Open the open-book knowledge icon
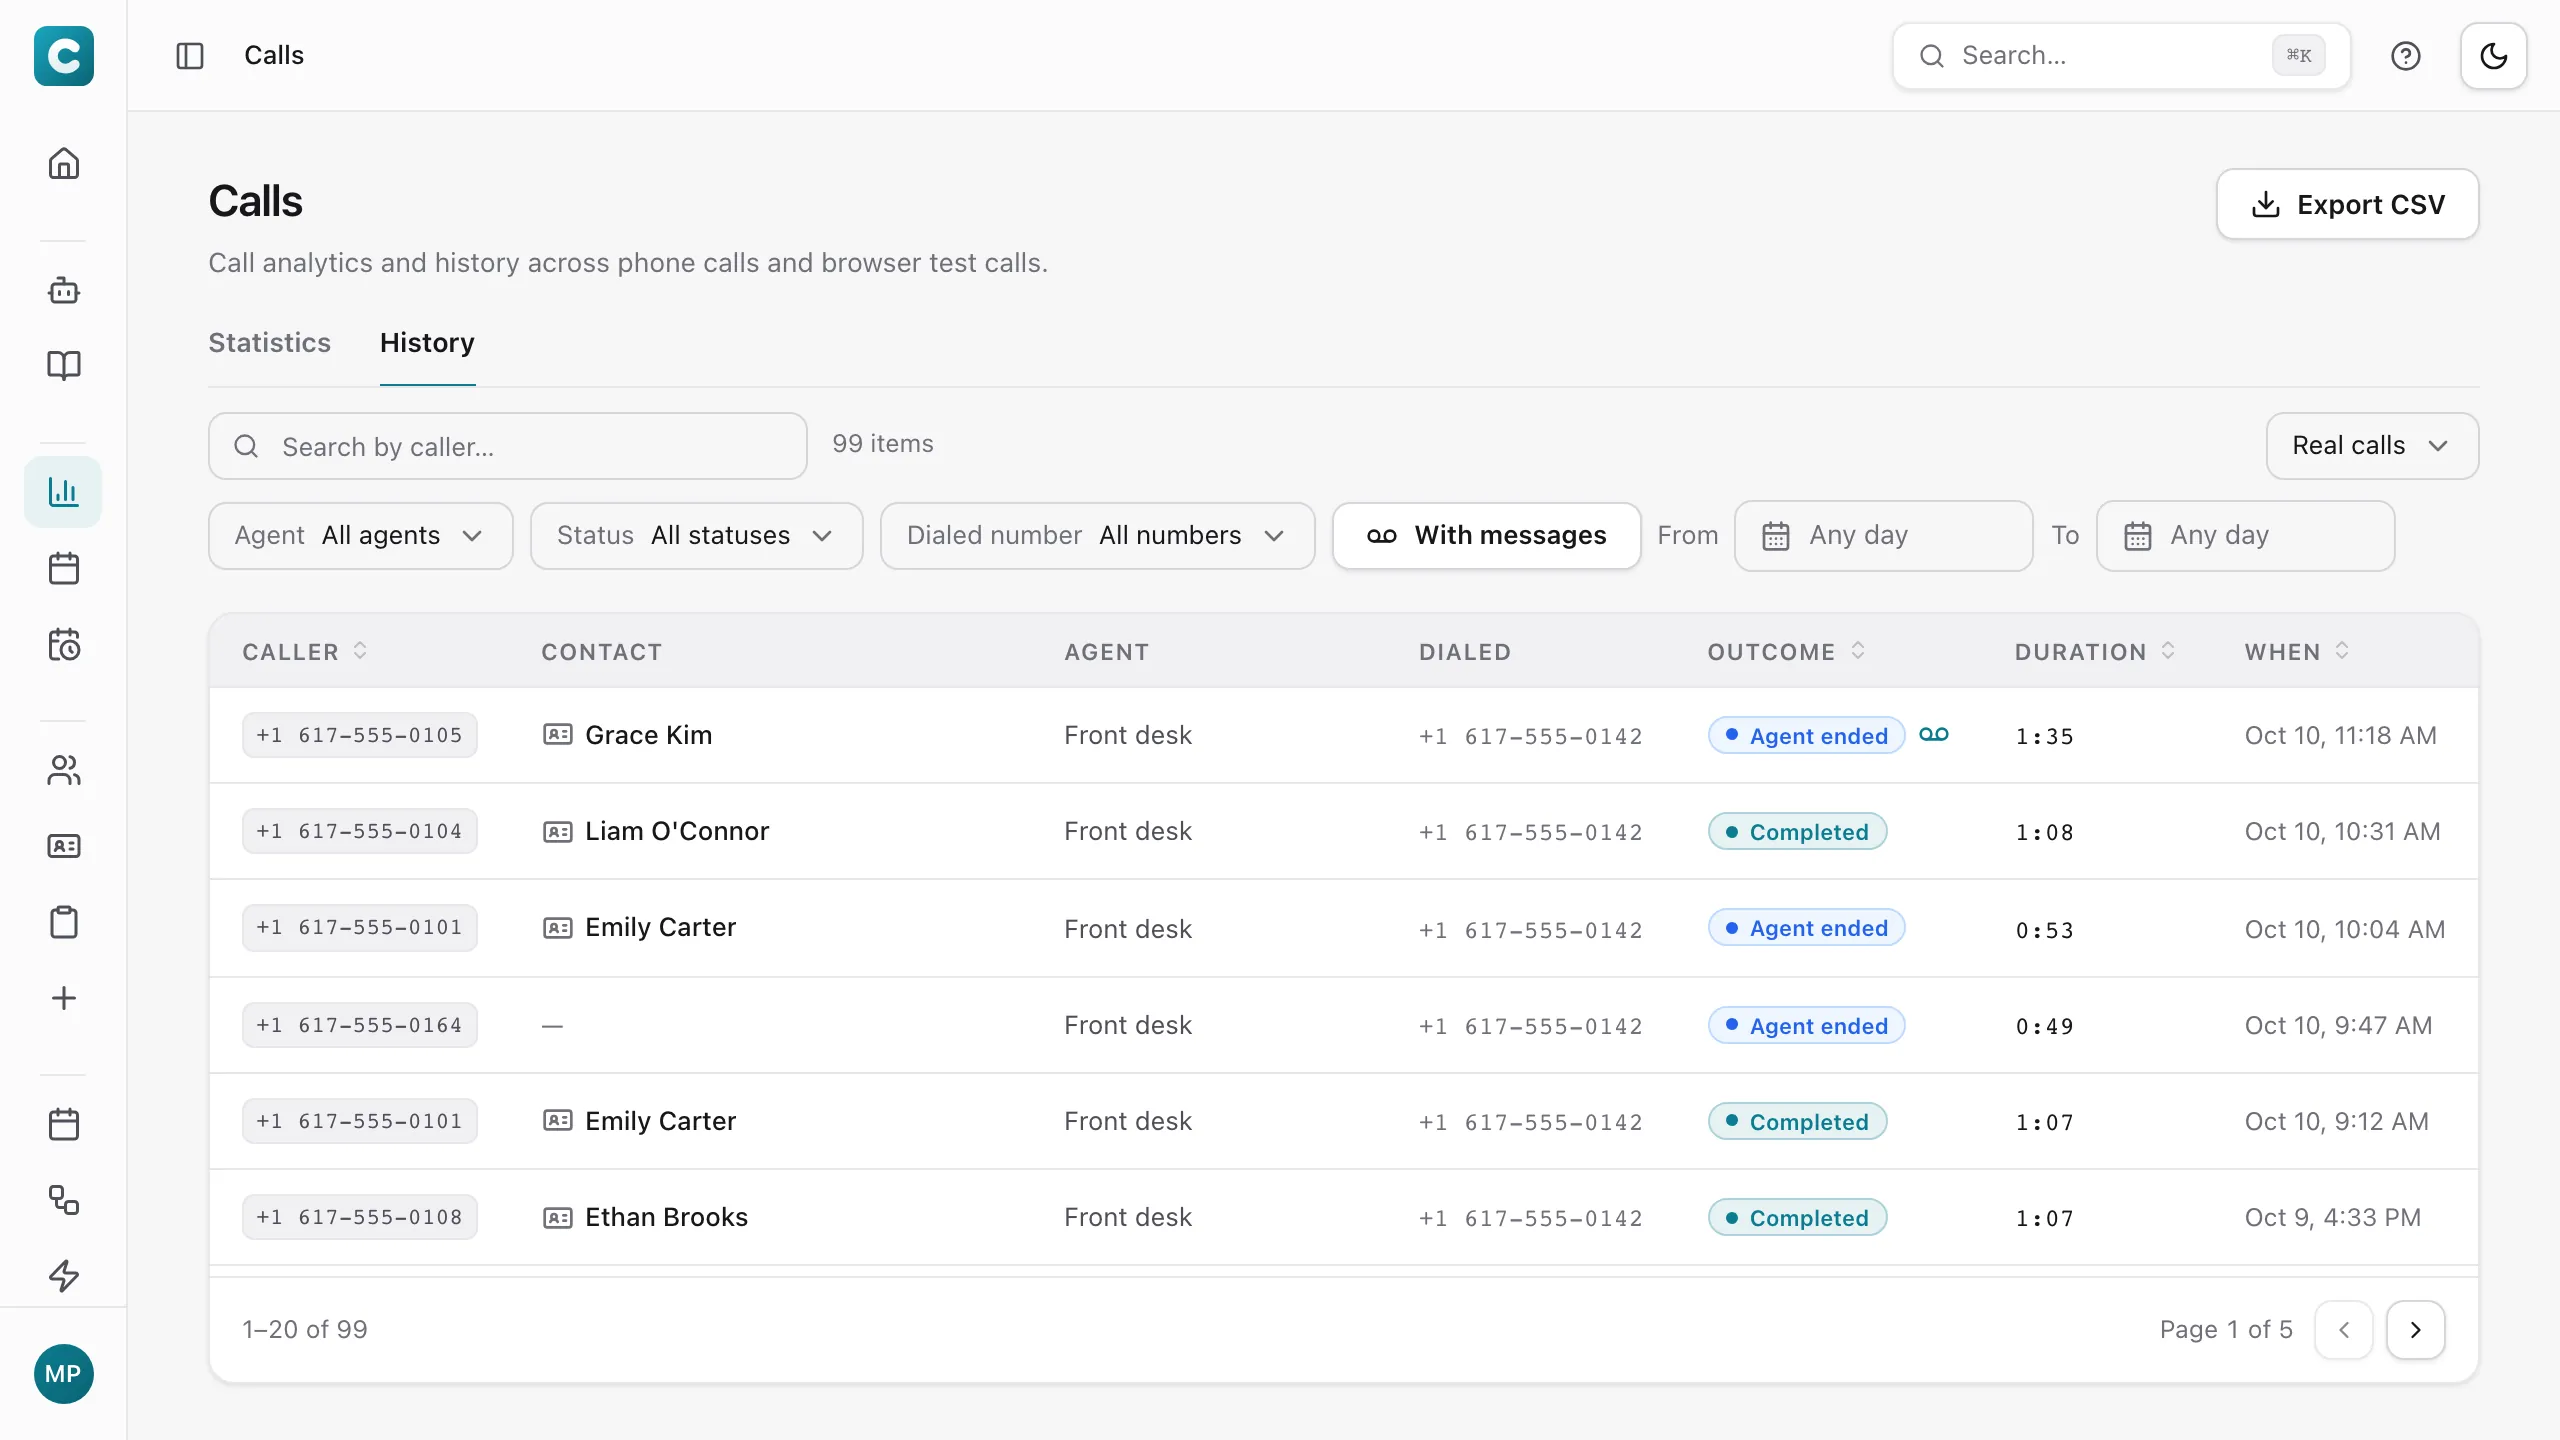This screenshot has height=1440, width=2560. [x=64, y=365]
